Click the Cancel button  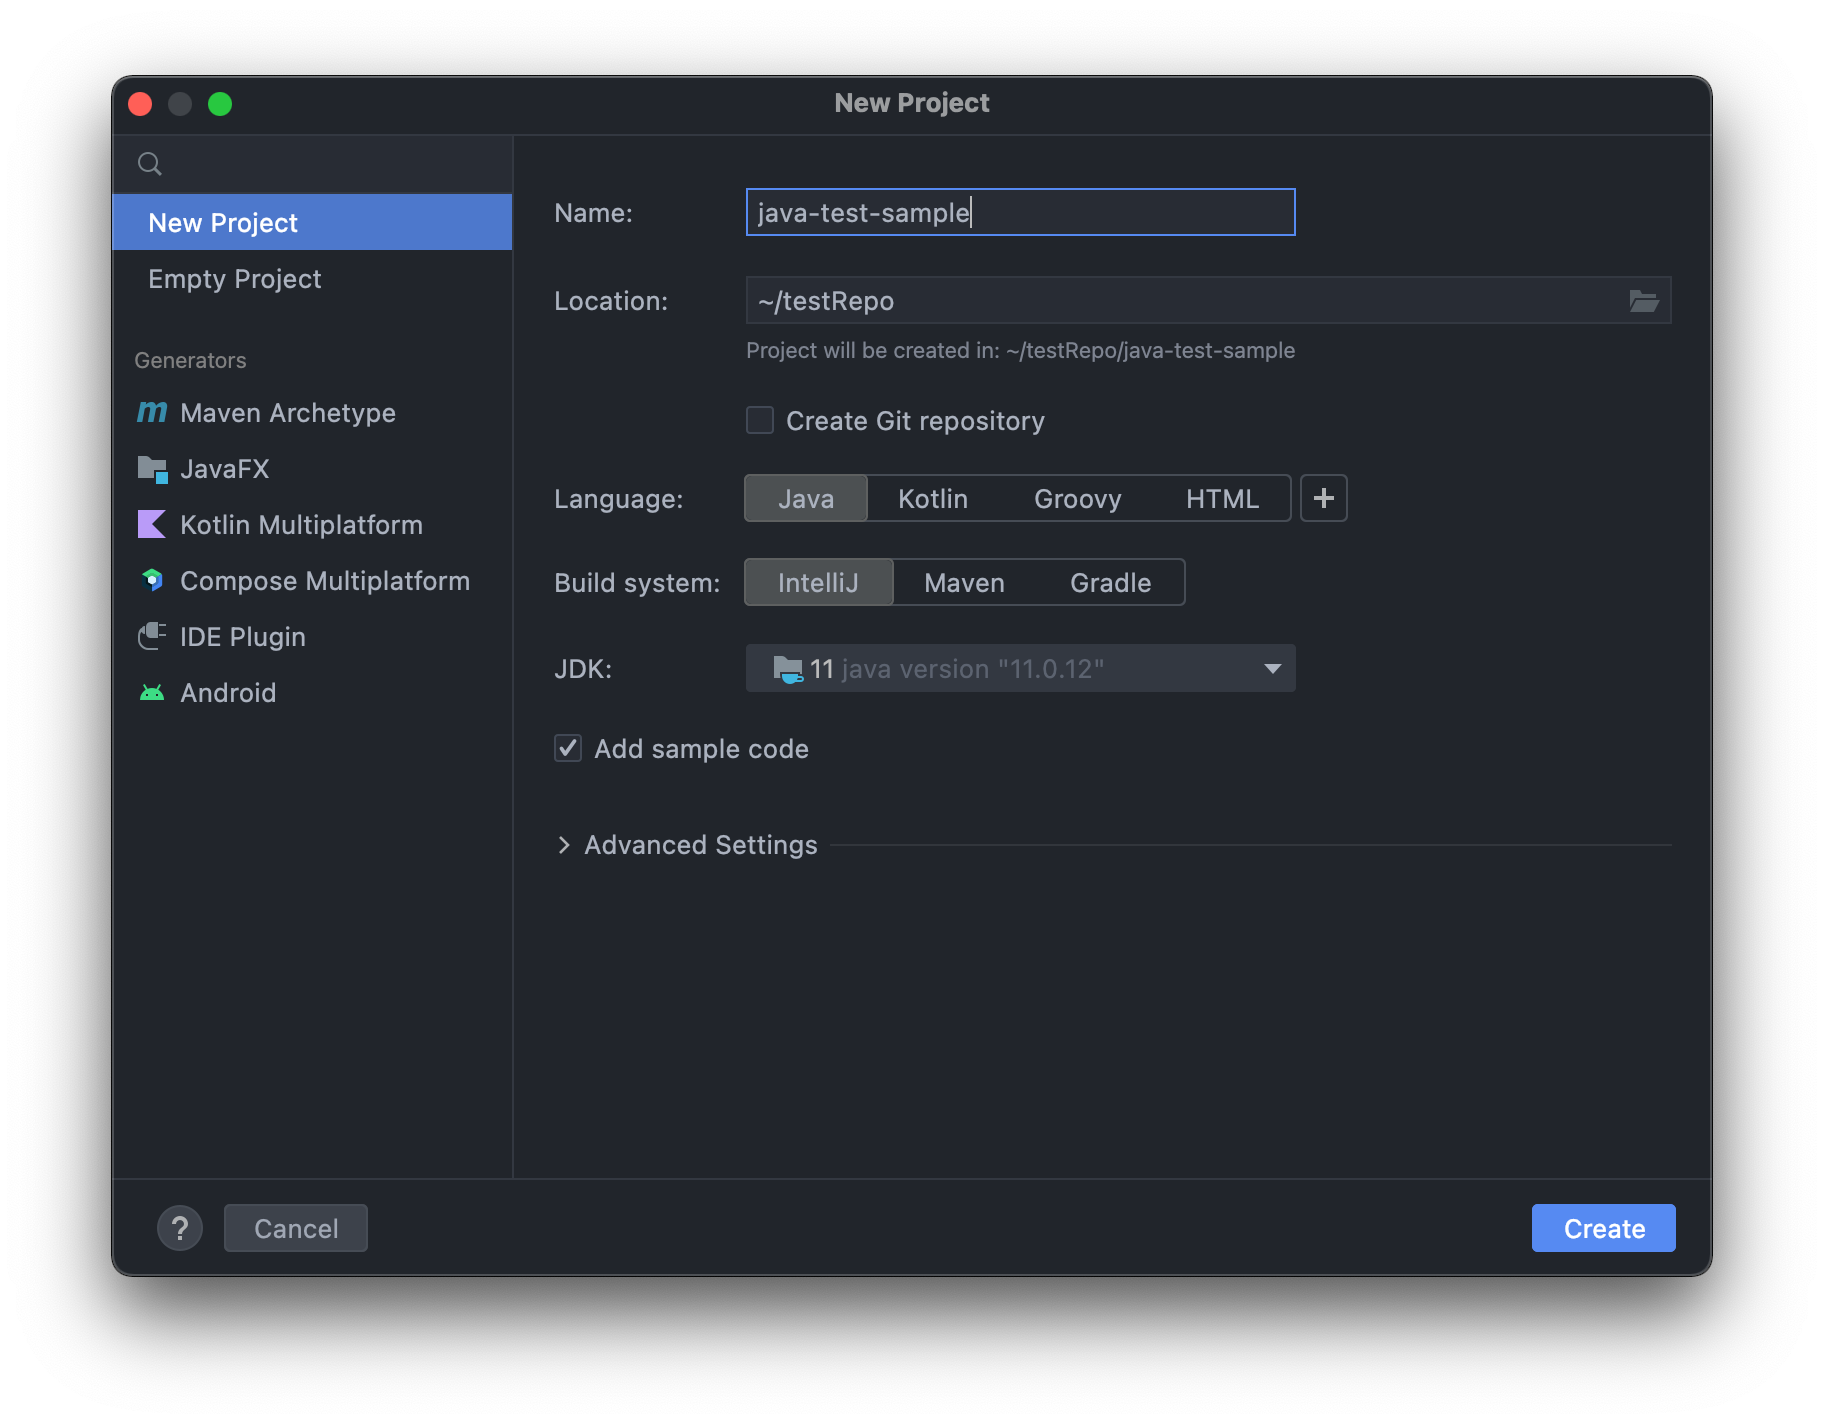click(x=295, y=1228)
